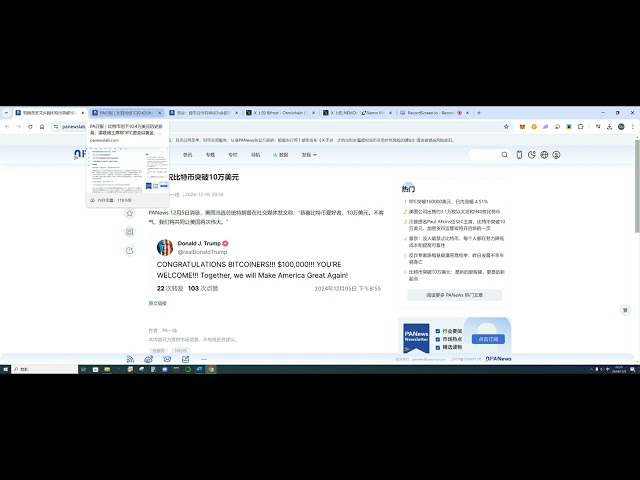Open hot article BTC突破100000美元
The width and height of the screenshot is (640, 480).
[448, 202]
